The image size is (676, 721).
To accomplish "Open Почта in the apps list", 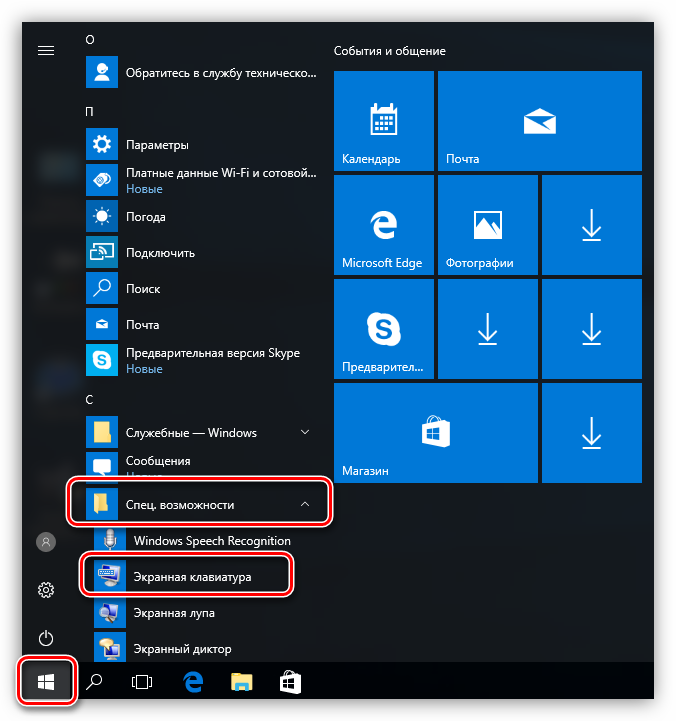I will click(x=201, y=324).
